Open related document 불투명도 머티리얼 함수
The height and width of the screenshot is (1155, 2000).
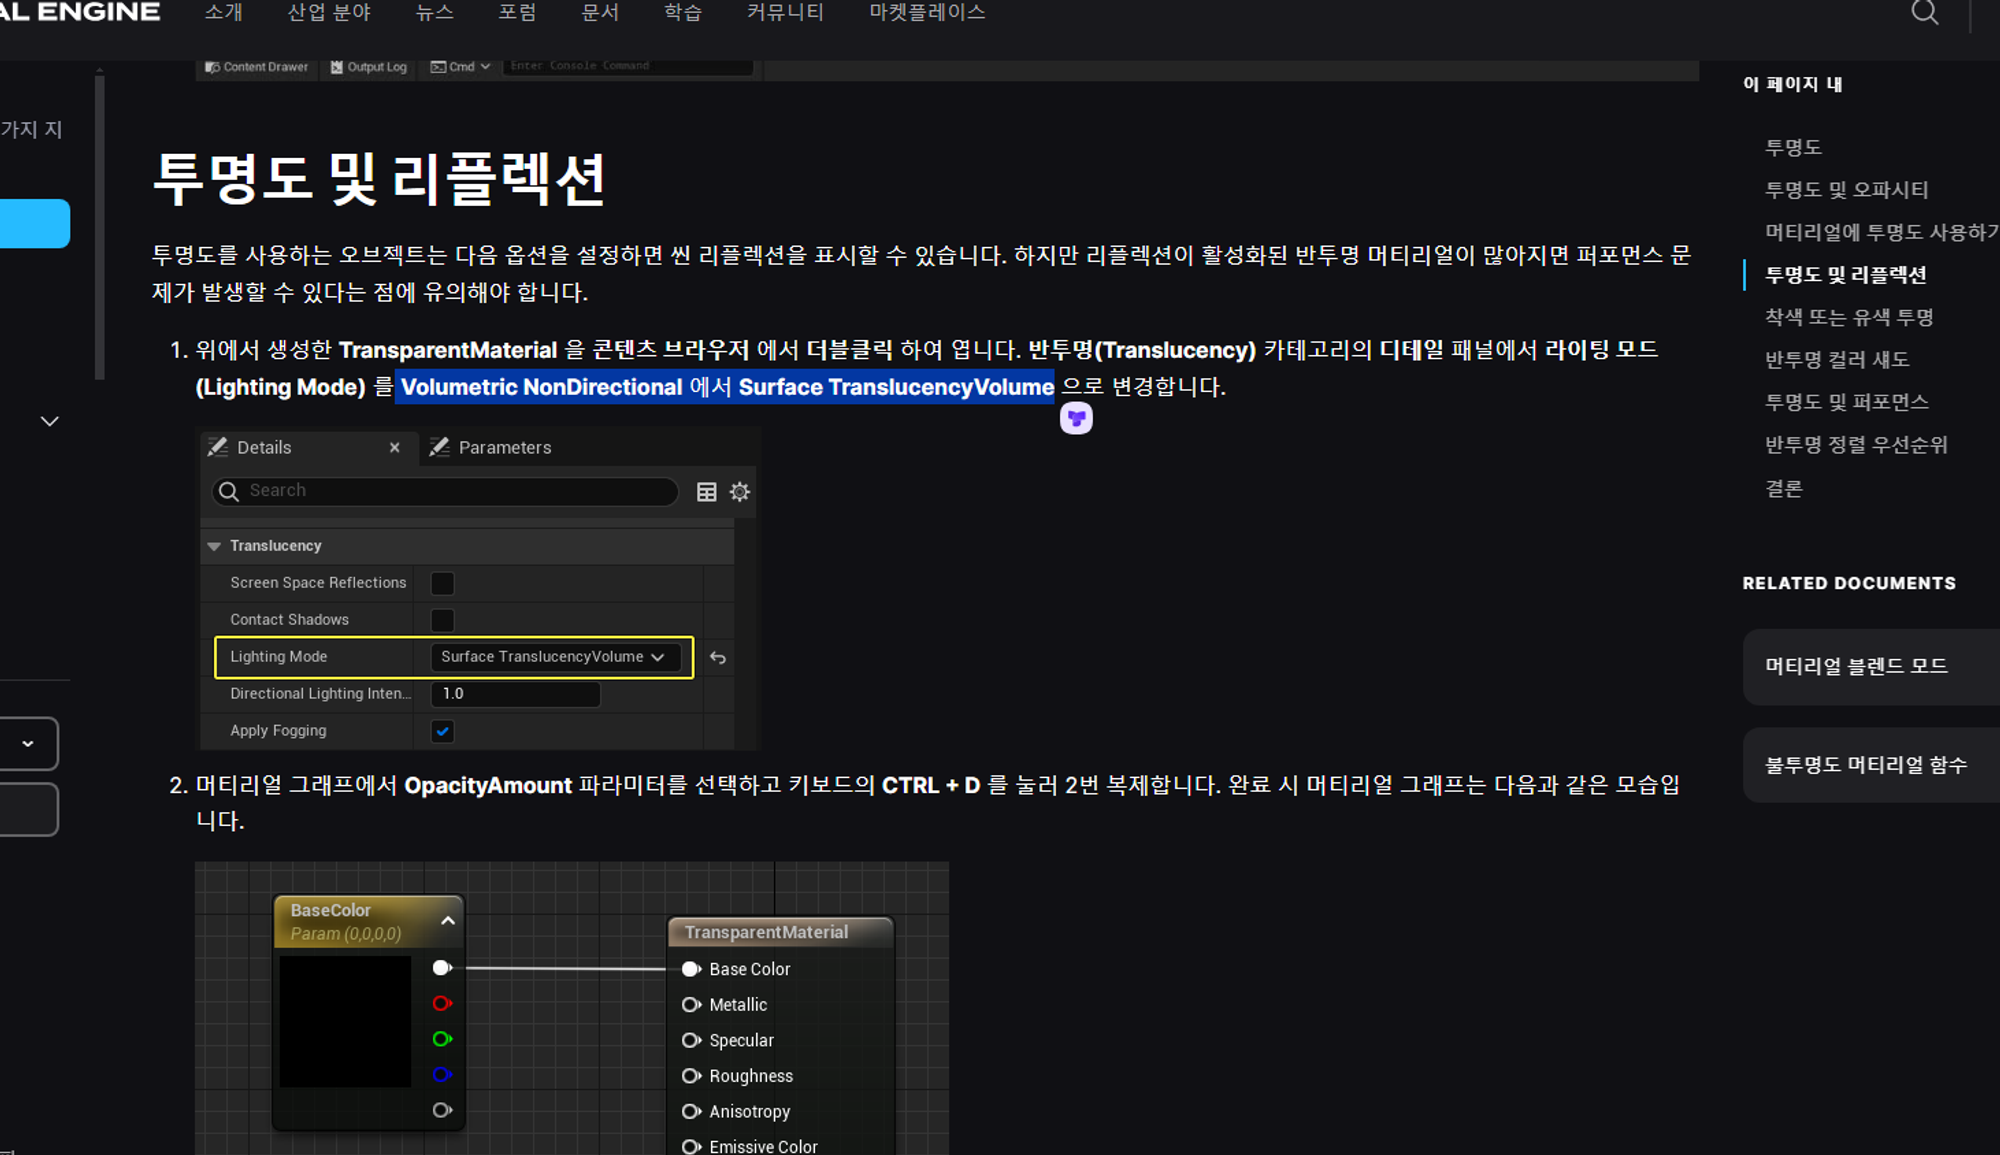pyautogui.click(x=1871, y=765)
